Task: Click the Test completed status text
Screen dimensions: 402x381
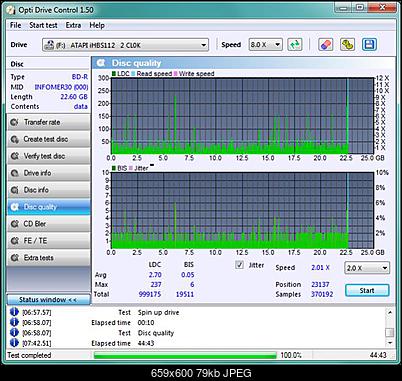Action: click(29, 355)
